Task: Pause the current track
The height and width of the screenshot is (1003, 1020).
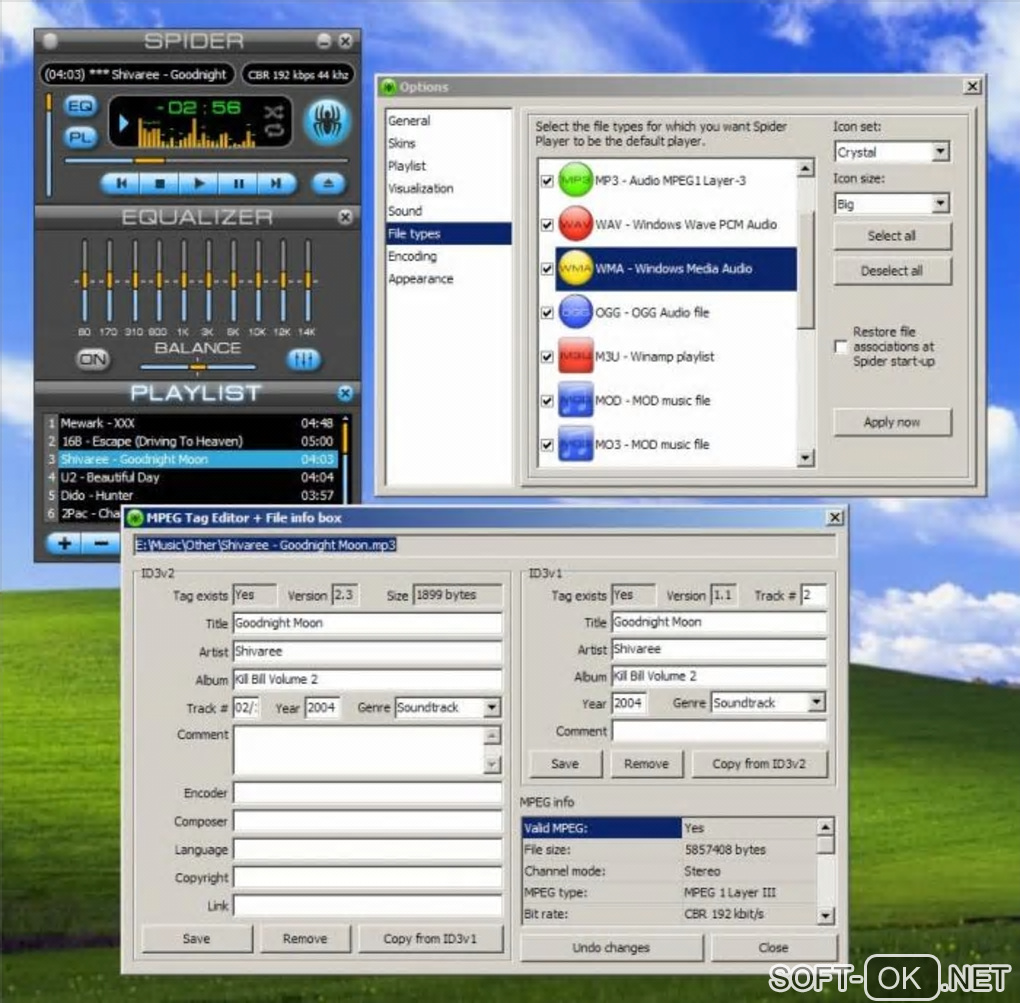Action: (x=238, y=184)
